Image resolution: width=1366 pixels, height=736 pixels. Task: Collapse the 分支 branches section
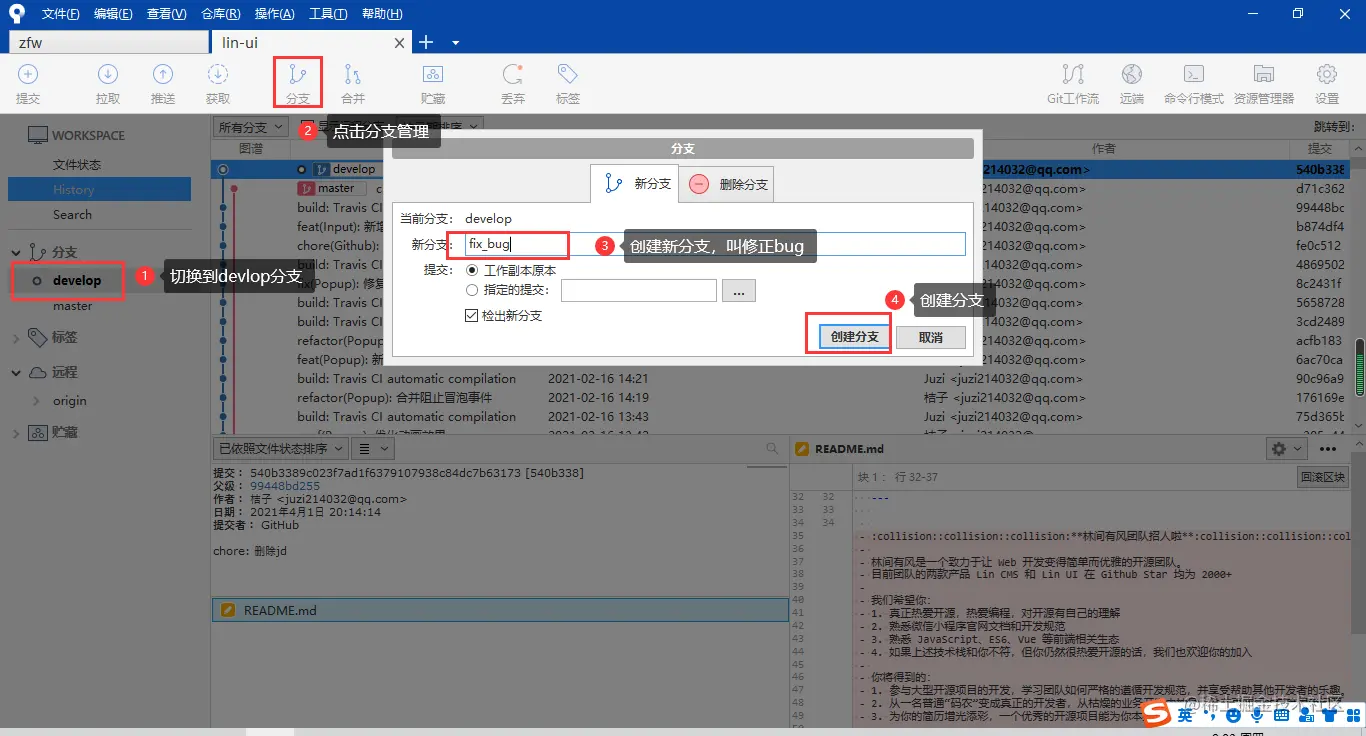tap(16, 252)
